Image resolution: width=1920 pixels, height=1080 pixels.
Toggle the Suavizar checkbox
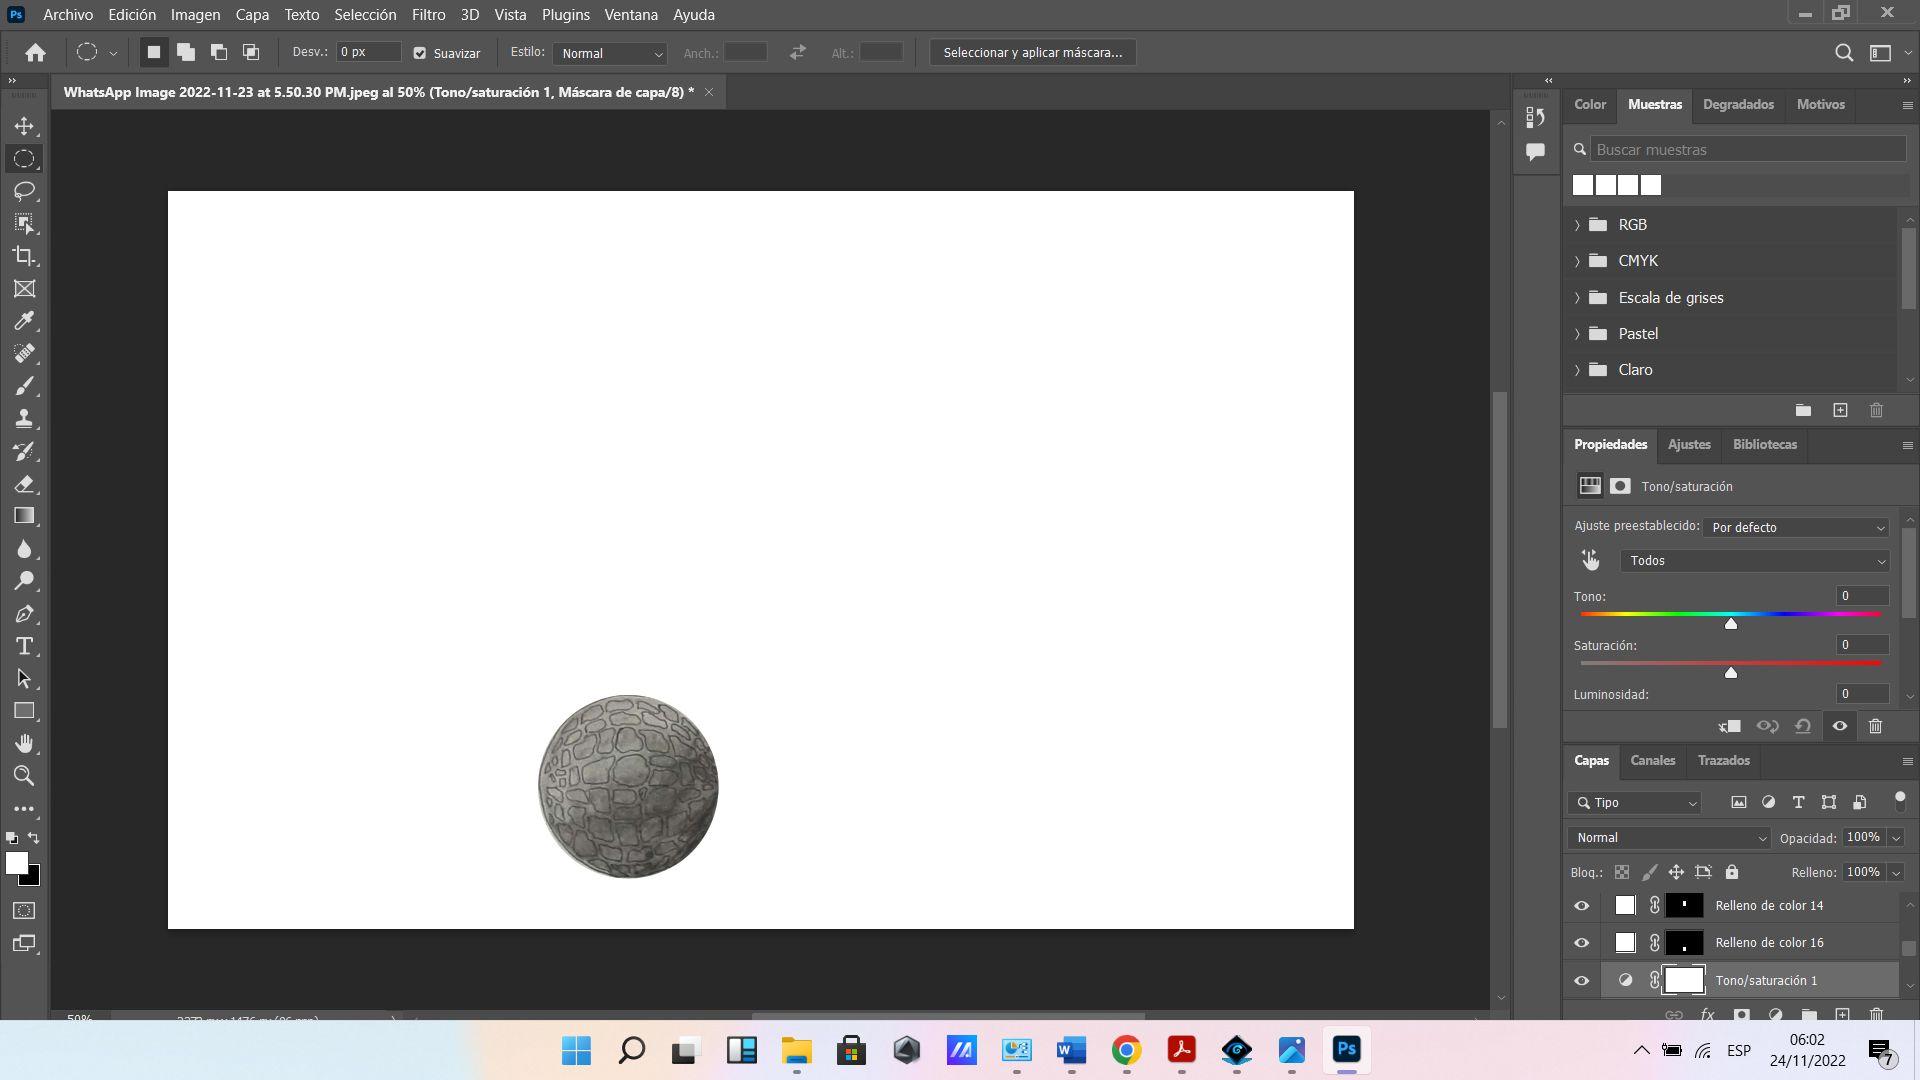(x=420, y=53)
